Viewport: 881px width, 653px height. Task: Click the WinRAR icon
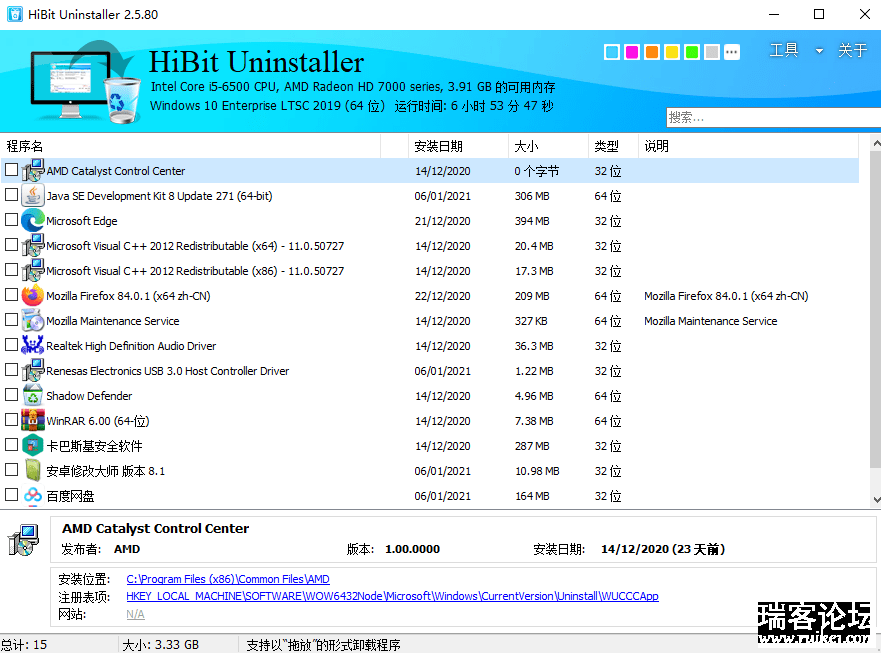click(33, 420)
